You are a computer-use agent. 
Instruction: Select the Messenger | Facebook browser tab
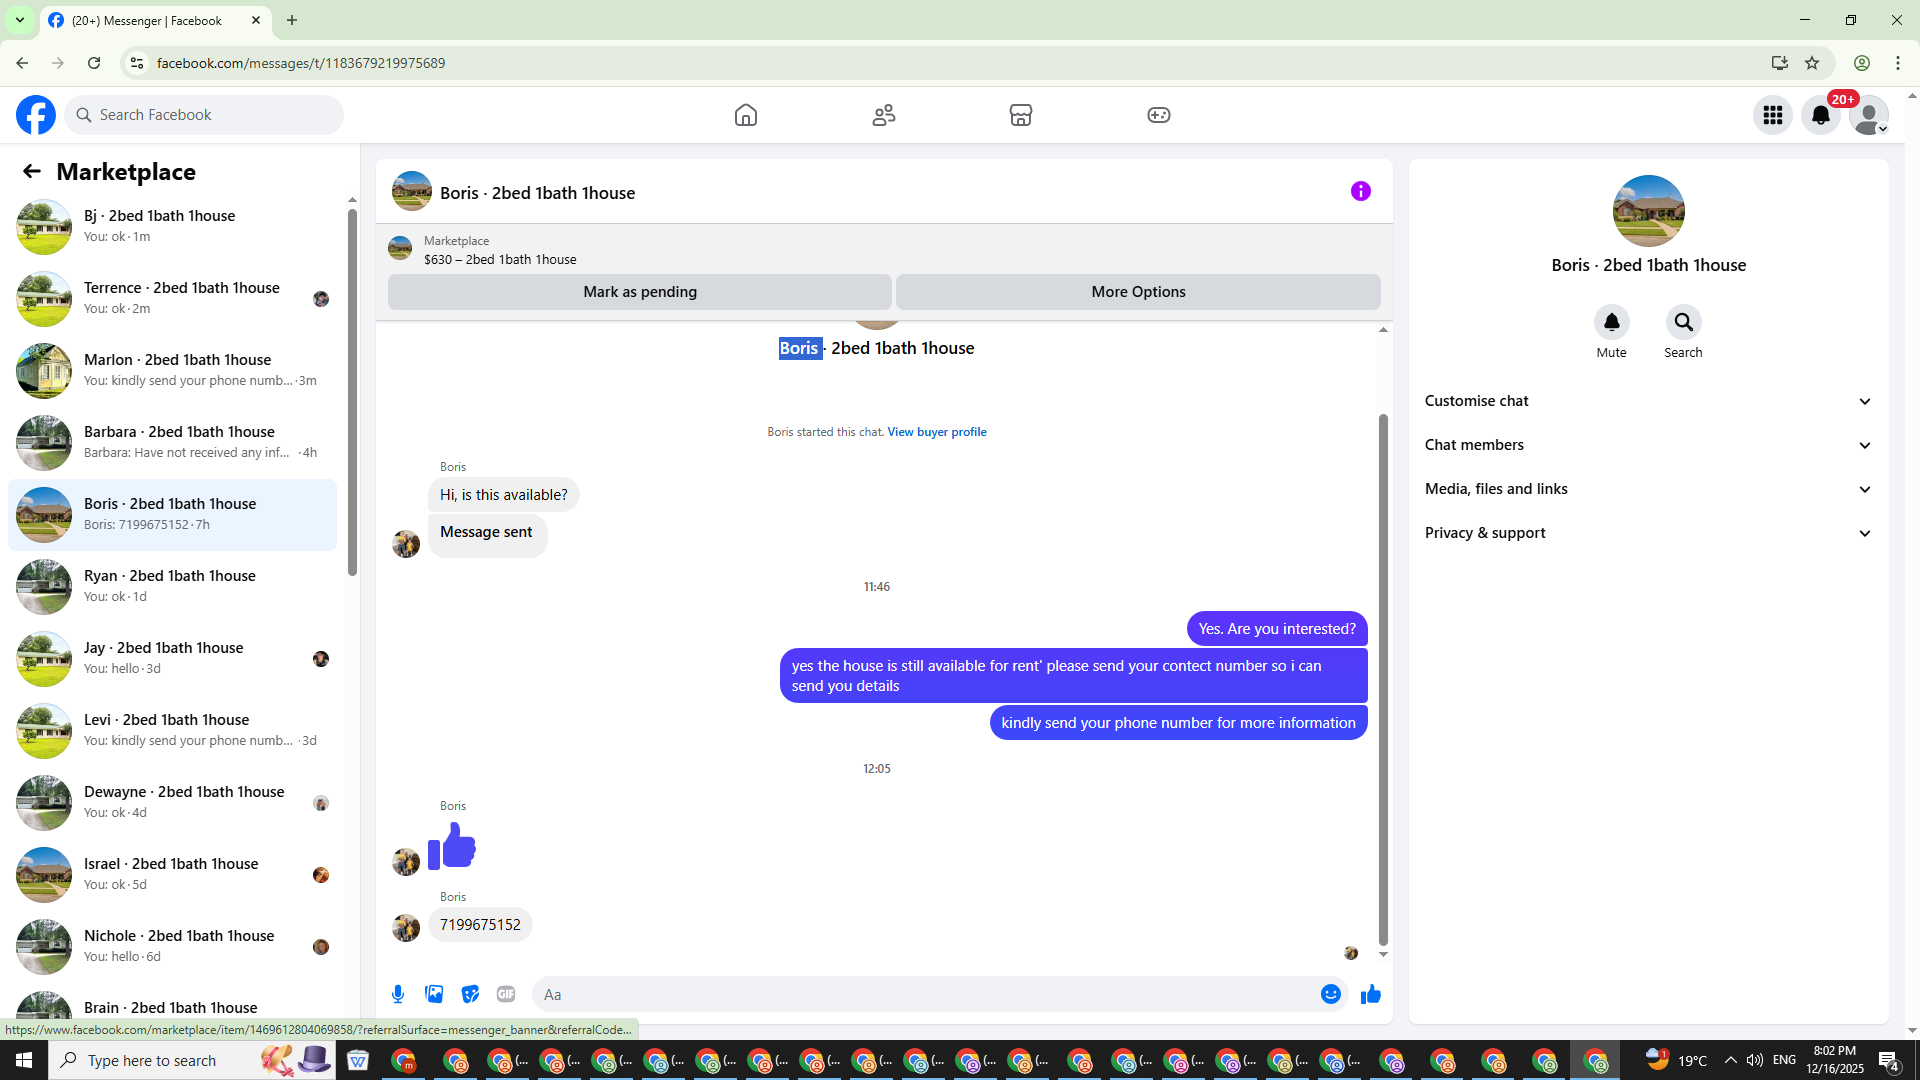pos(155,20)
